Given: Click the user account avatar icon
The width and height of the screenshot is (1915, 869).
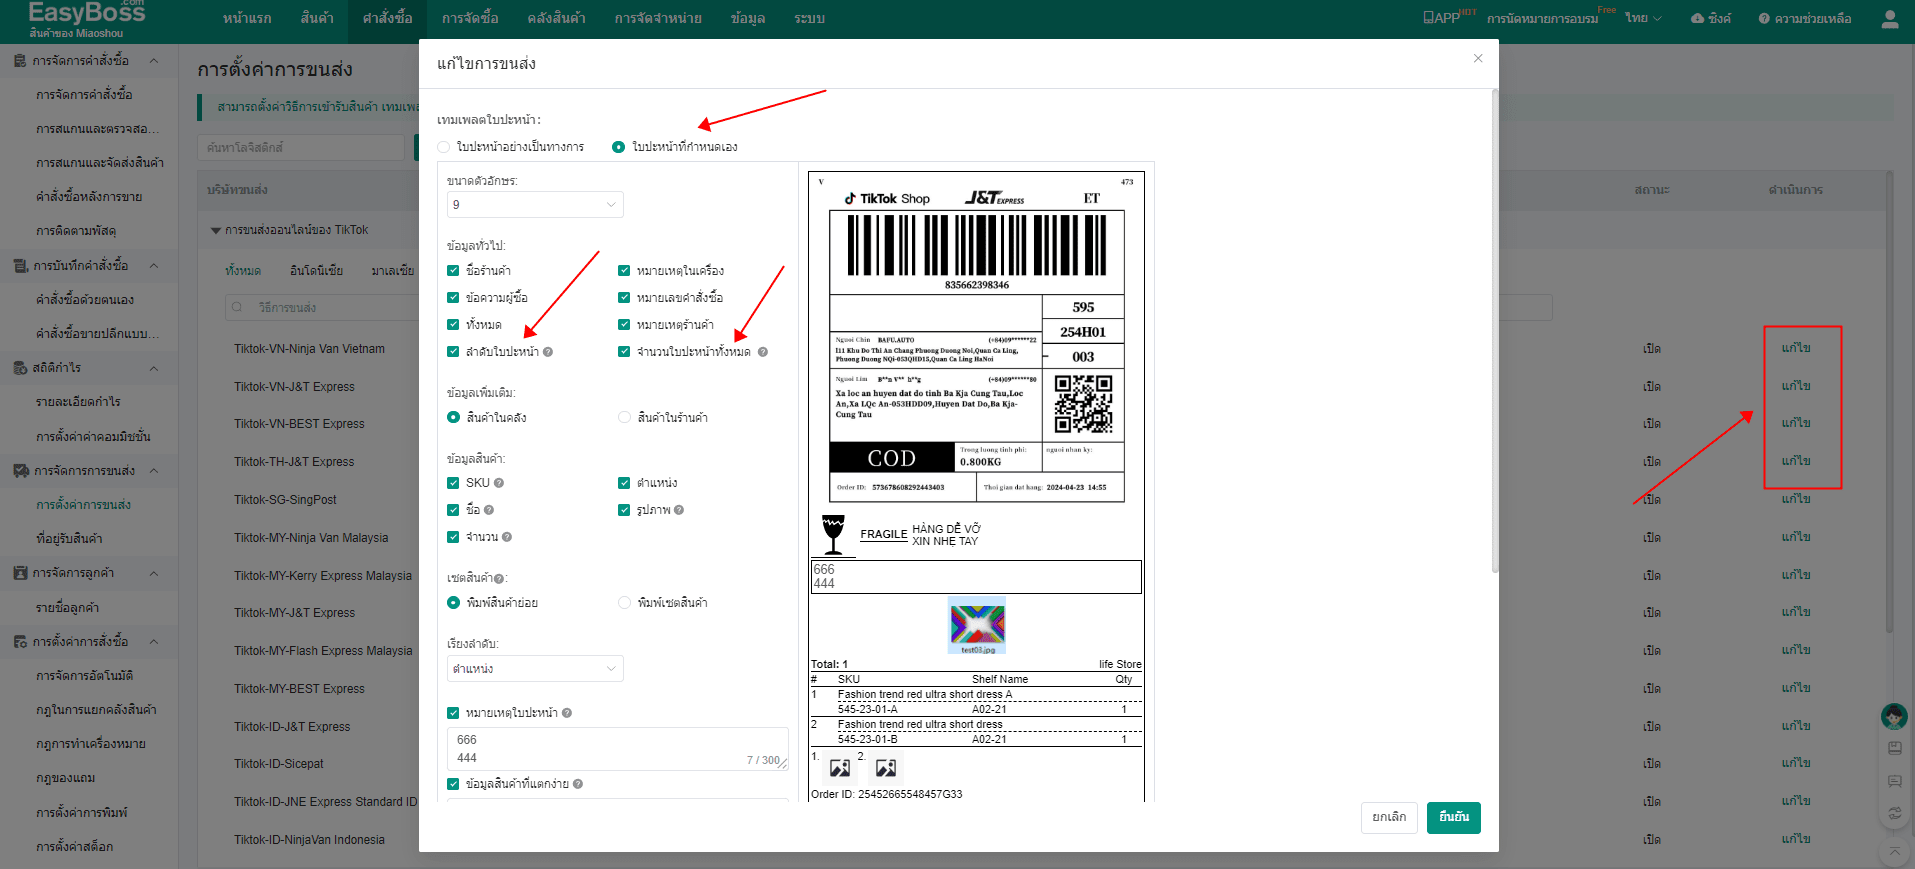Looking at the screenshot, I should 1889,19.
